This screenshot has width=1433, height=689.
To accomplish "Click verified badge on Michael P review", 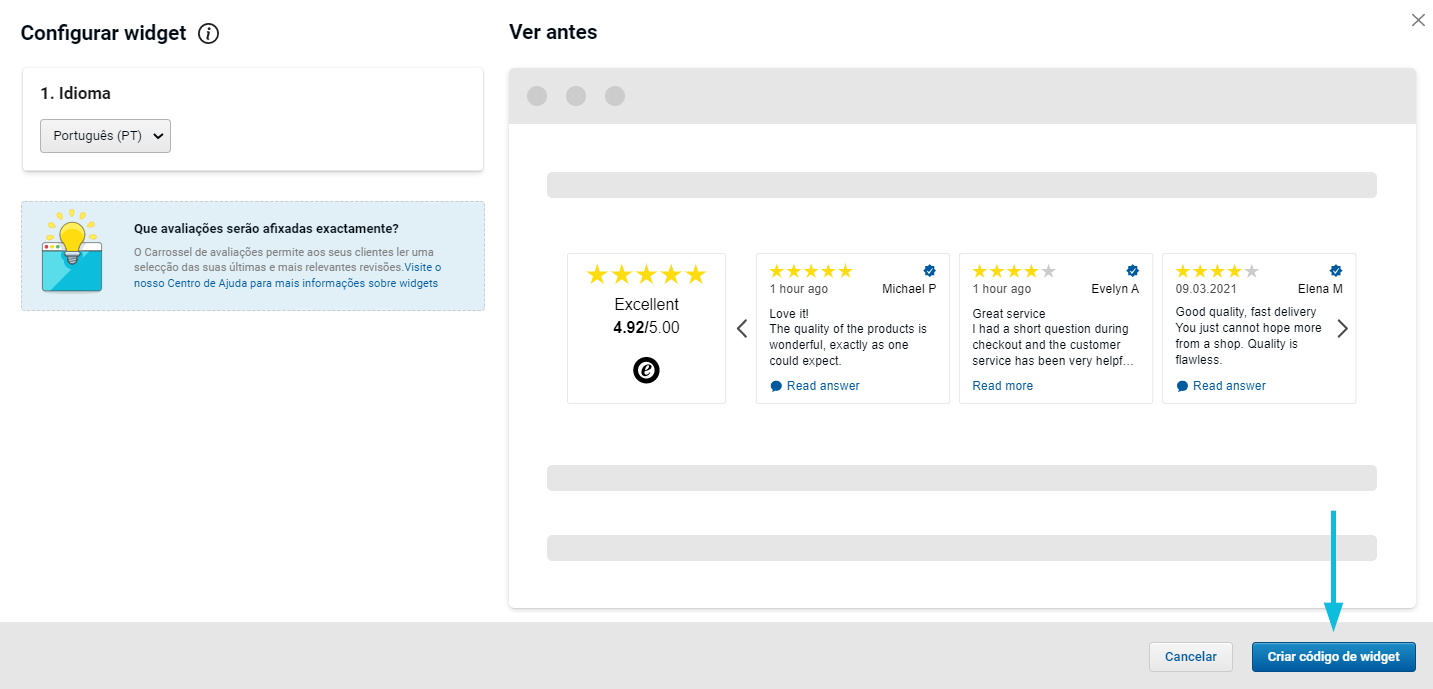I will pos(929,271).
